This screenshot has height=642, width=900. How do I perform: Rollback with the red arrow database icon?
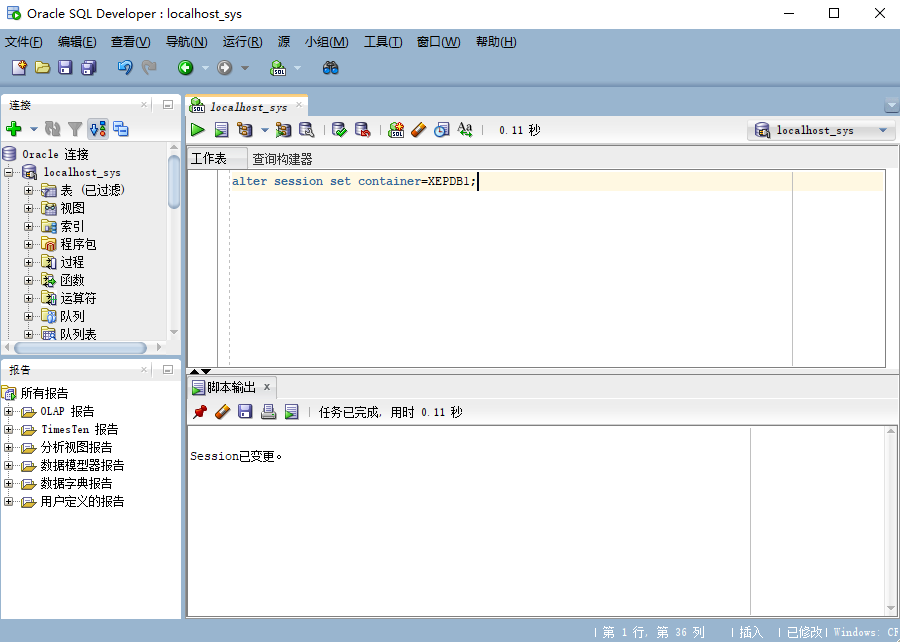pos(363,130)
